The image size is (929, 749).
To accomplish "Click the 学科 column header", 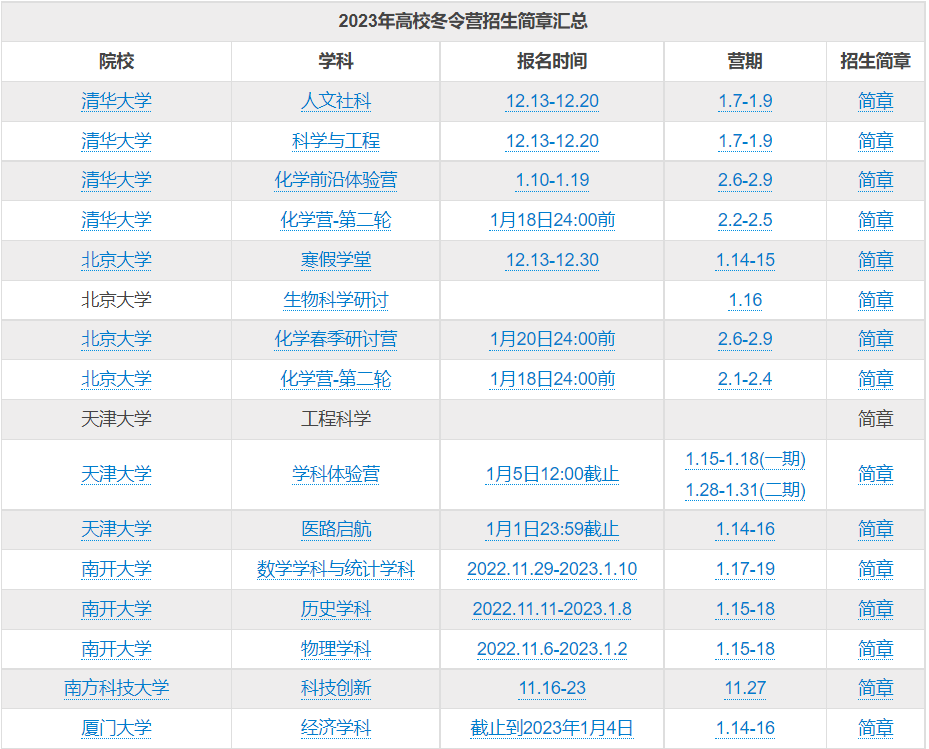I will 335,61.
